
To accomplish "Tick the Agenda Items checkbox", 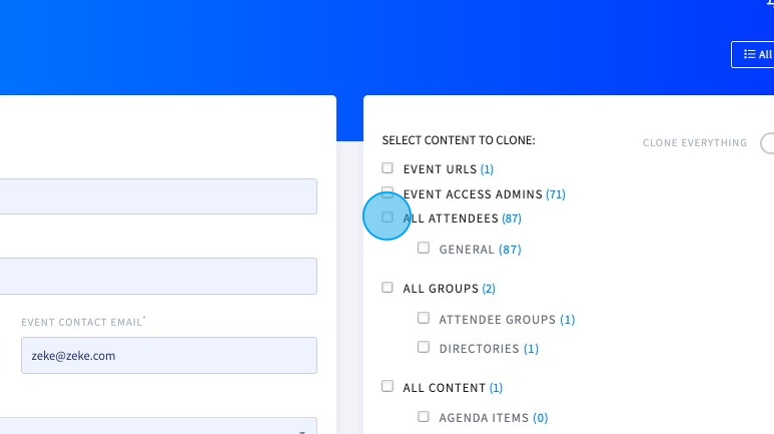I will tap(424, 417).
